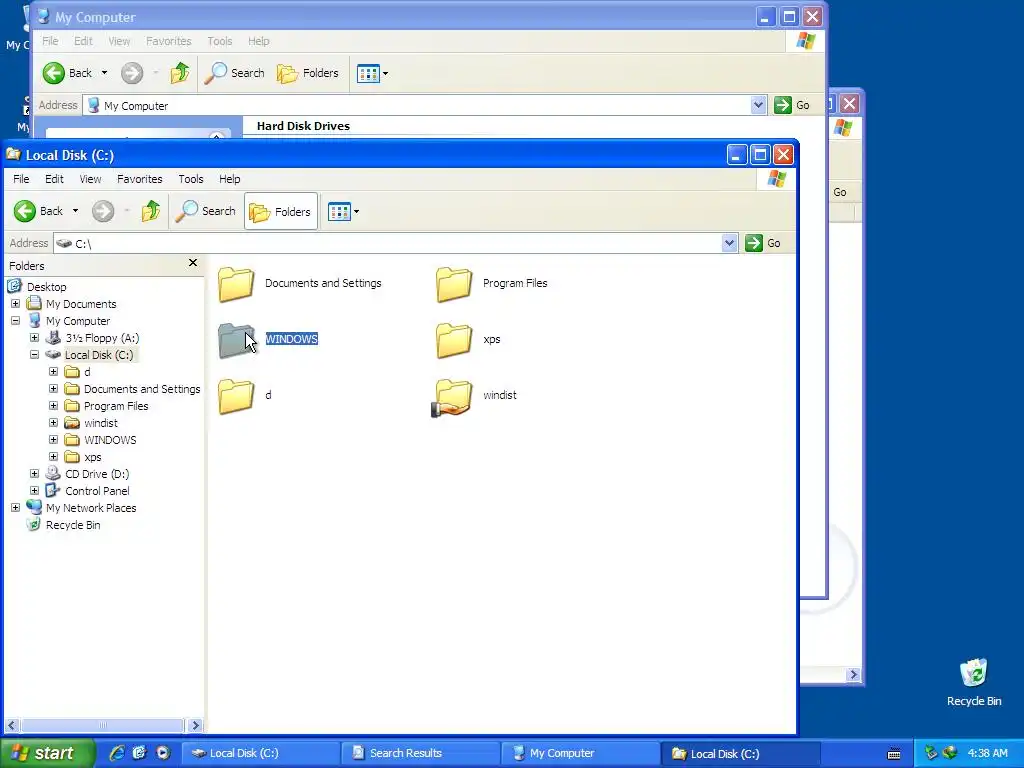Screen dimensions: 1024x768
Task: Select the d folder icon in file pane
Action: pyautogui.click(x=236, y=396)
